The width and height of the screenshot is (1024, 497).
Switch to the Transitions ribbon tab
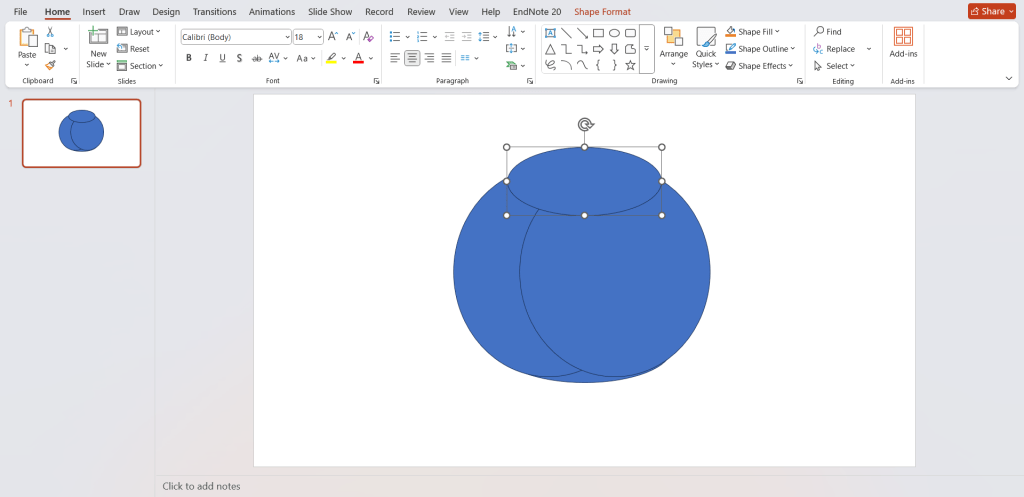(x=214, y=12)
